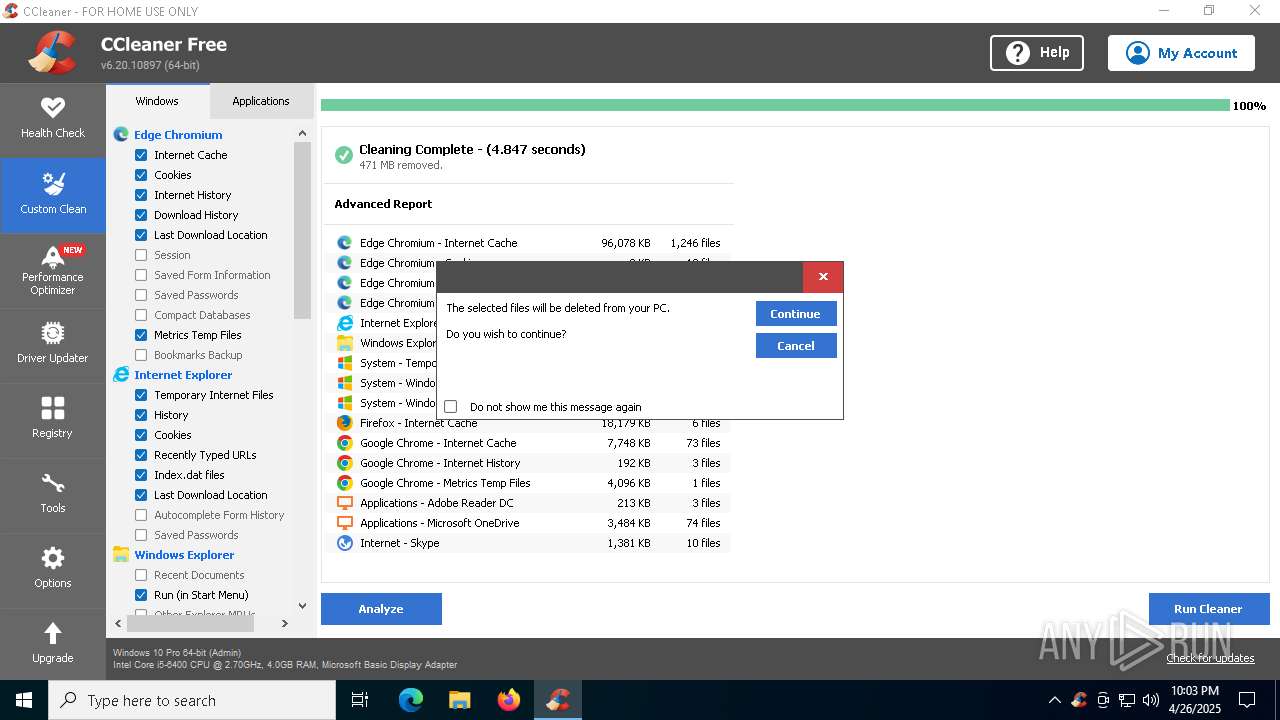Enable Compact Databases checkbox
Image resolution: width=1280 pixels, height=720 pixels.
tap(141, 315)
